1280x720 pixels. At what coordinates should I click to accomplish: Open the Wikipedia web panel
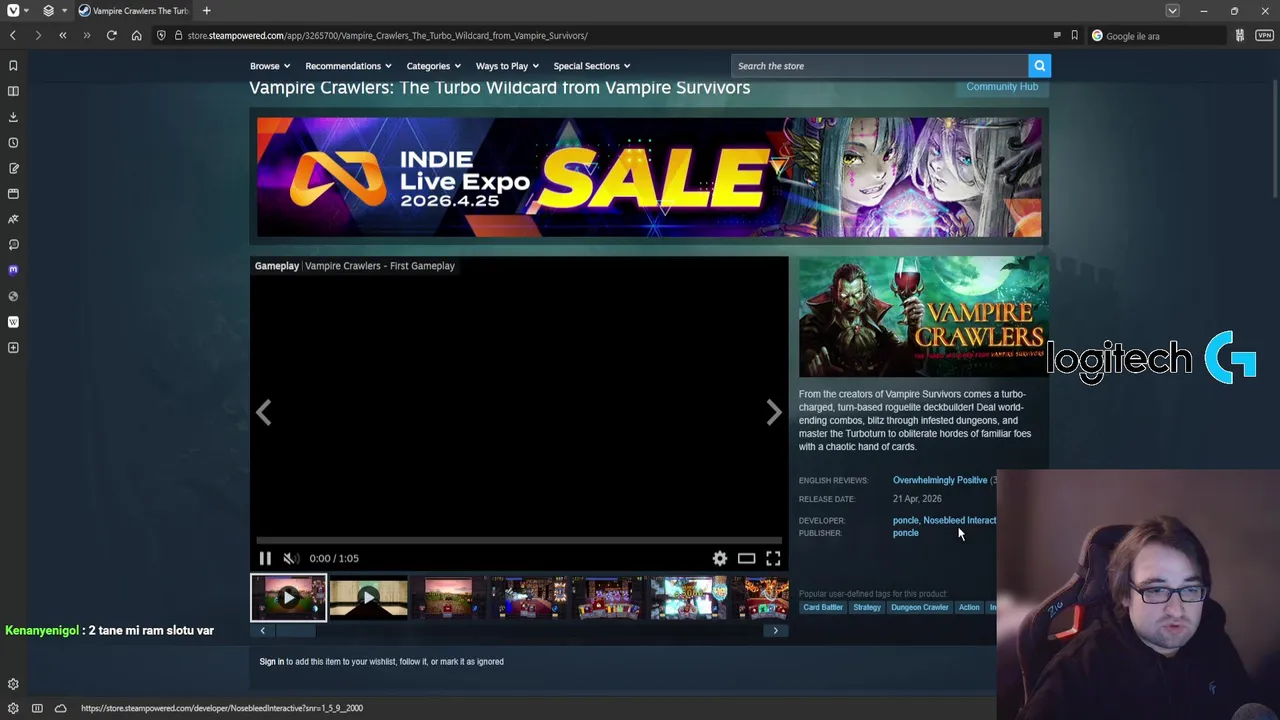(13, 322)
